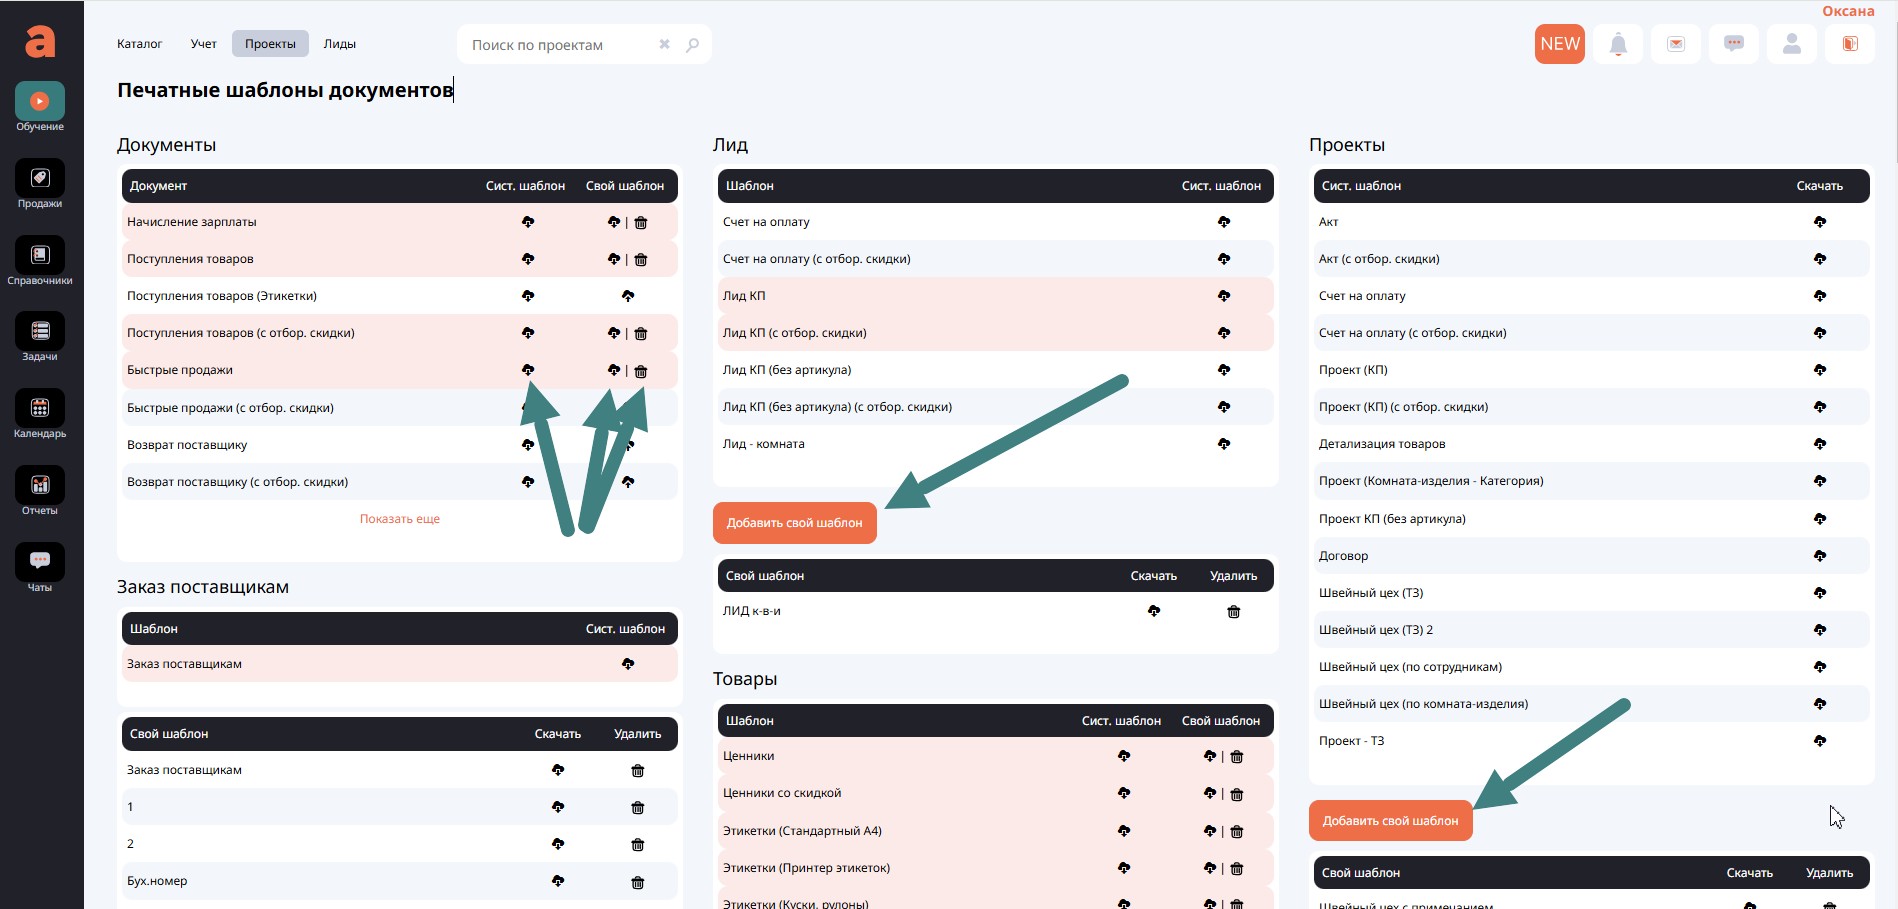Open notifications bell icon
The image size is (1898, 909).
pos(1618,44)
